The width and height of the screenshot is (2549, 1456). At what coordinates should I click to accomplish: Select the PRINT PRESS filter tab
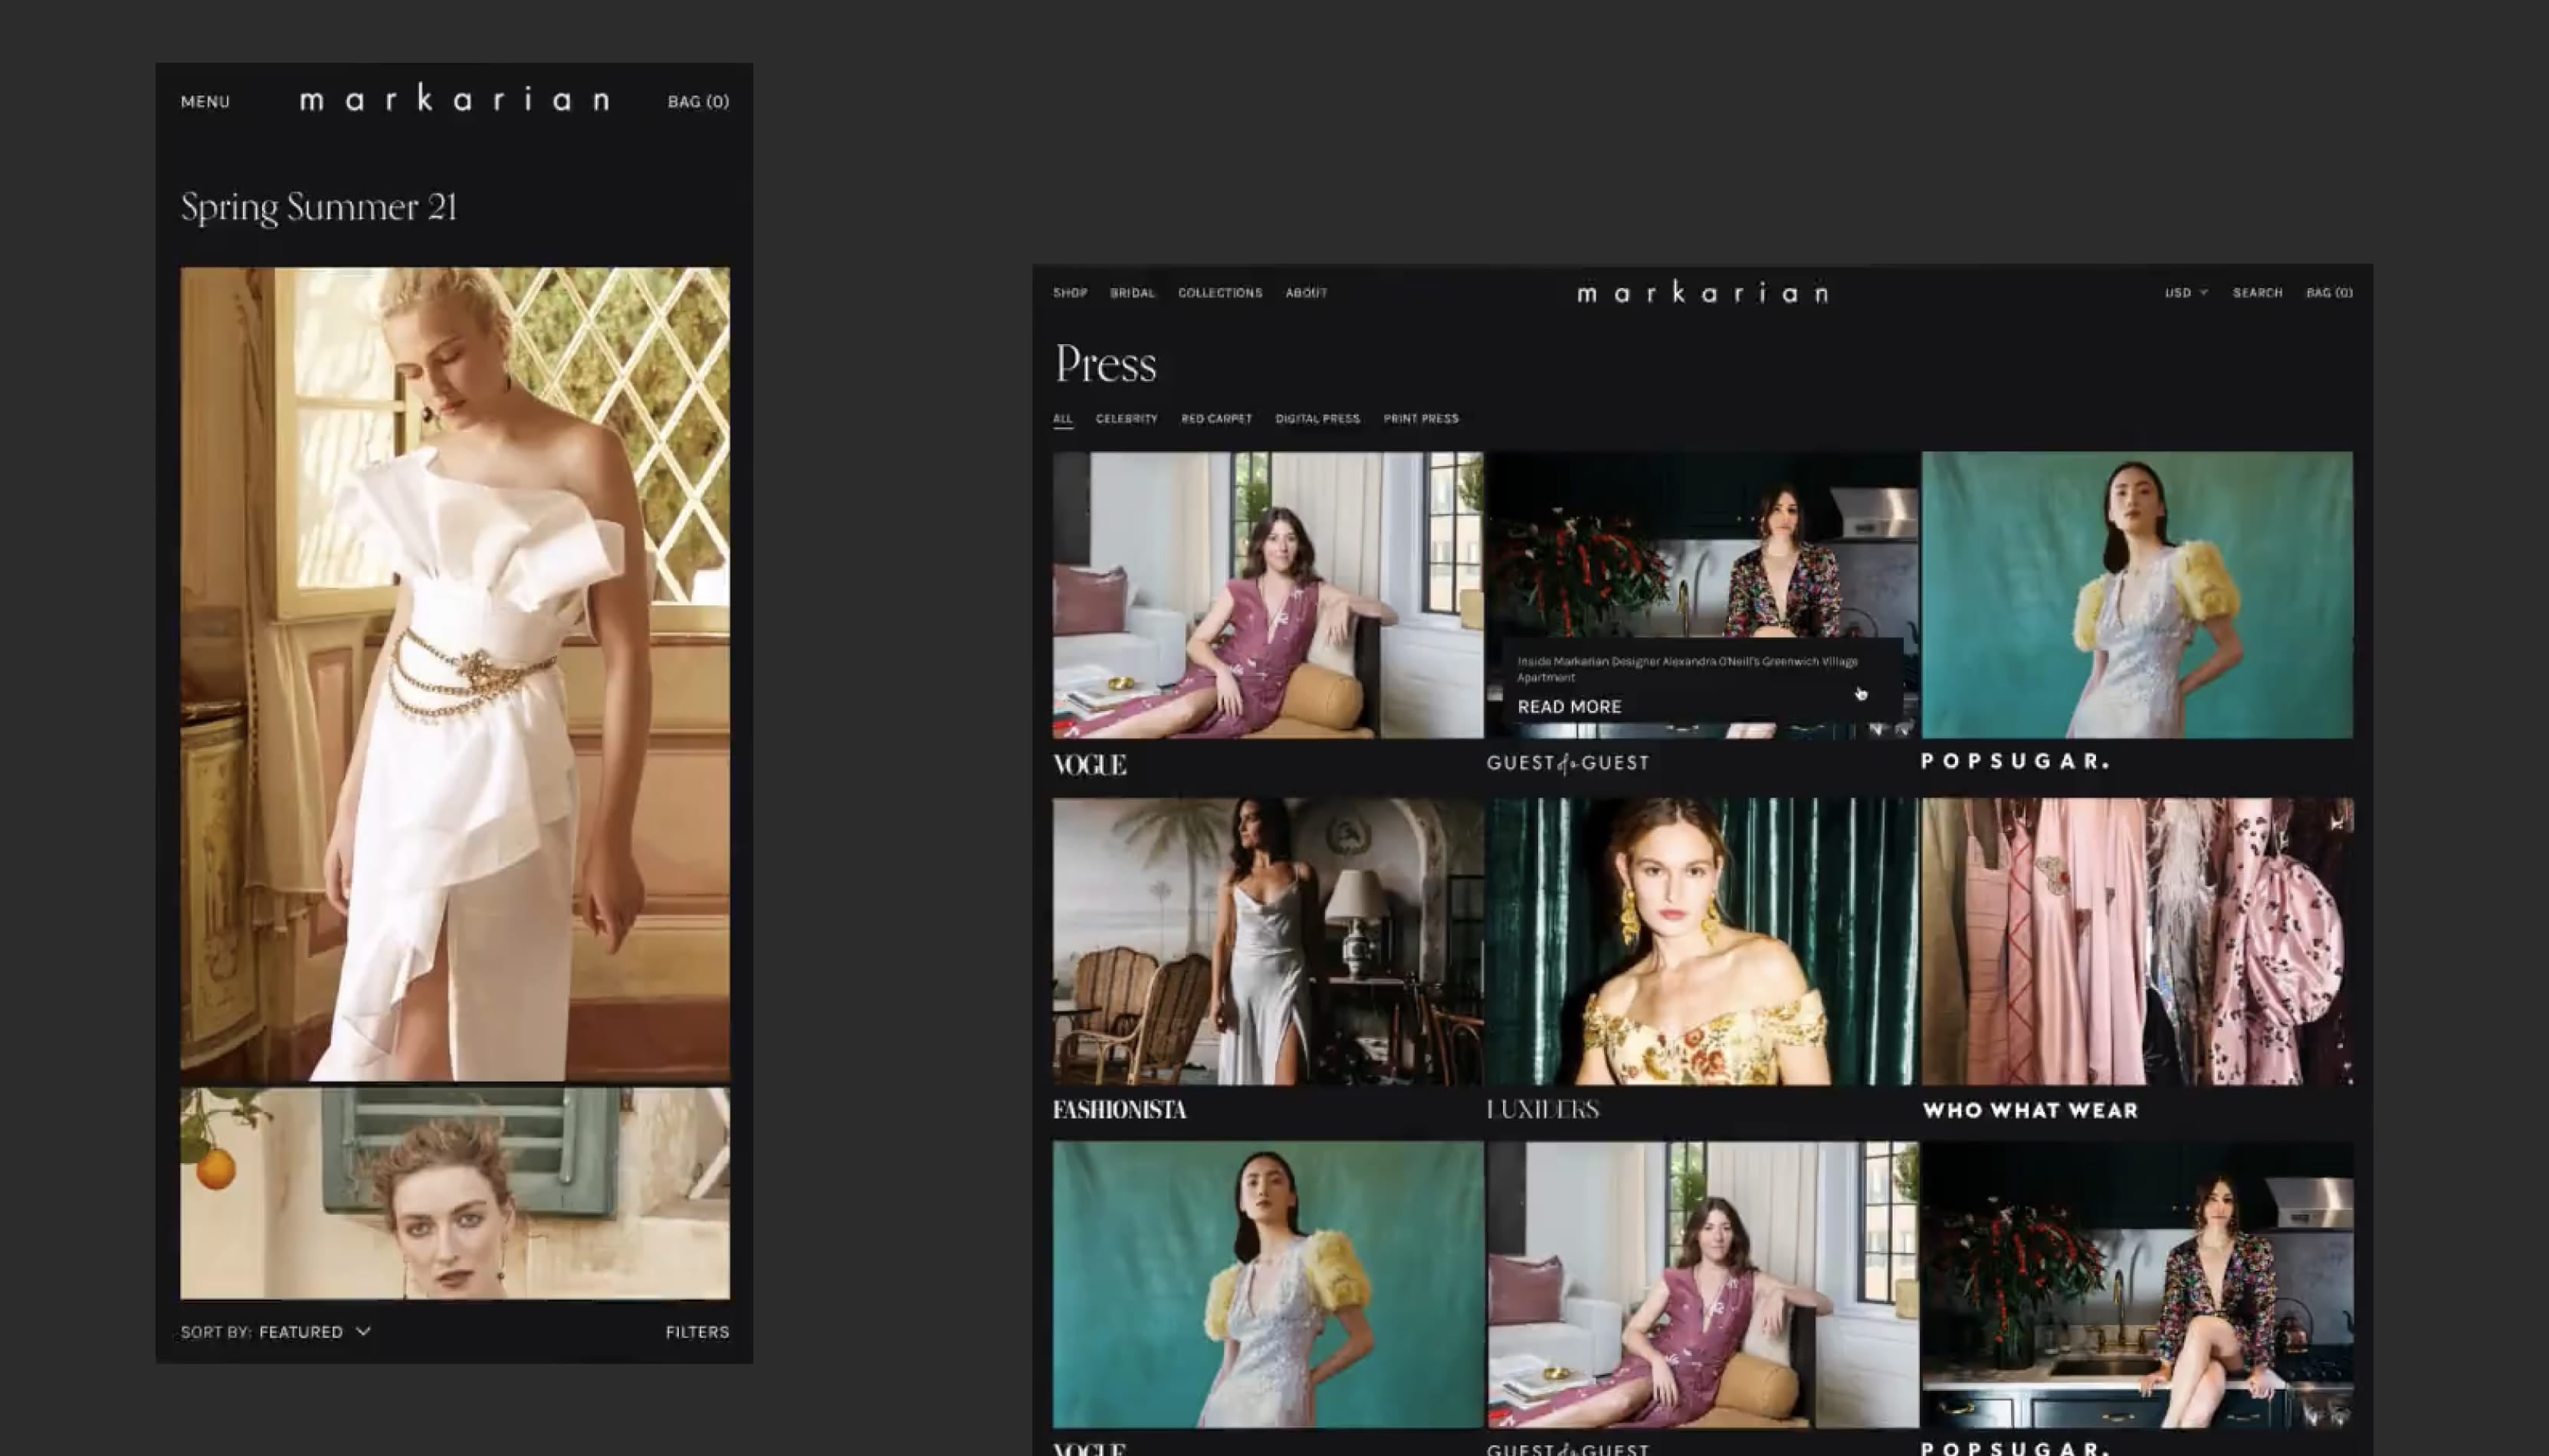coord(1420,419)
